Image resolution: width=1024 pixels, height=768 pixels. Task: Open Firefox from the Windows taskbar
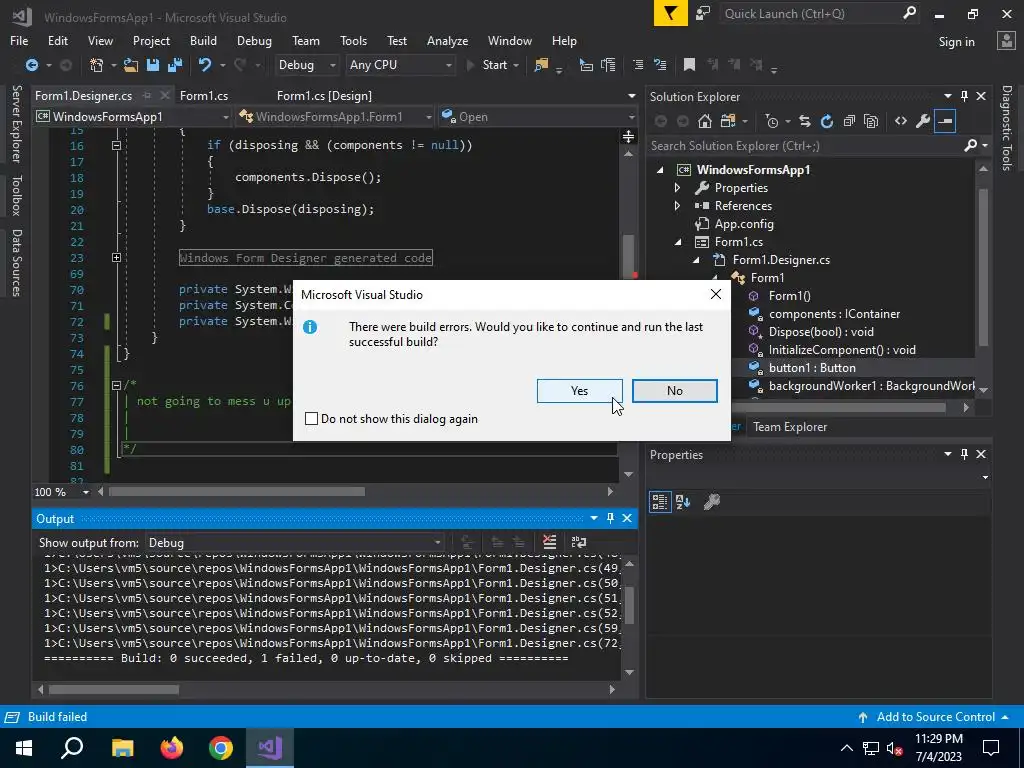point(172,747)
